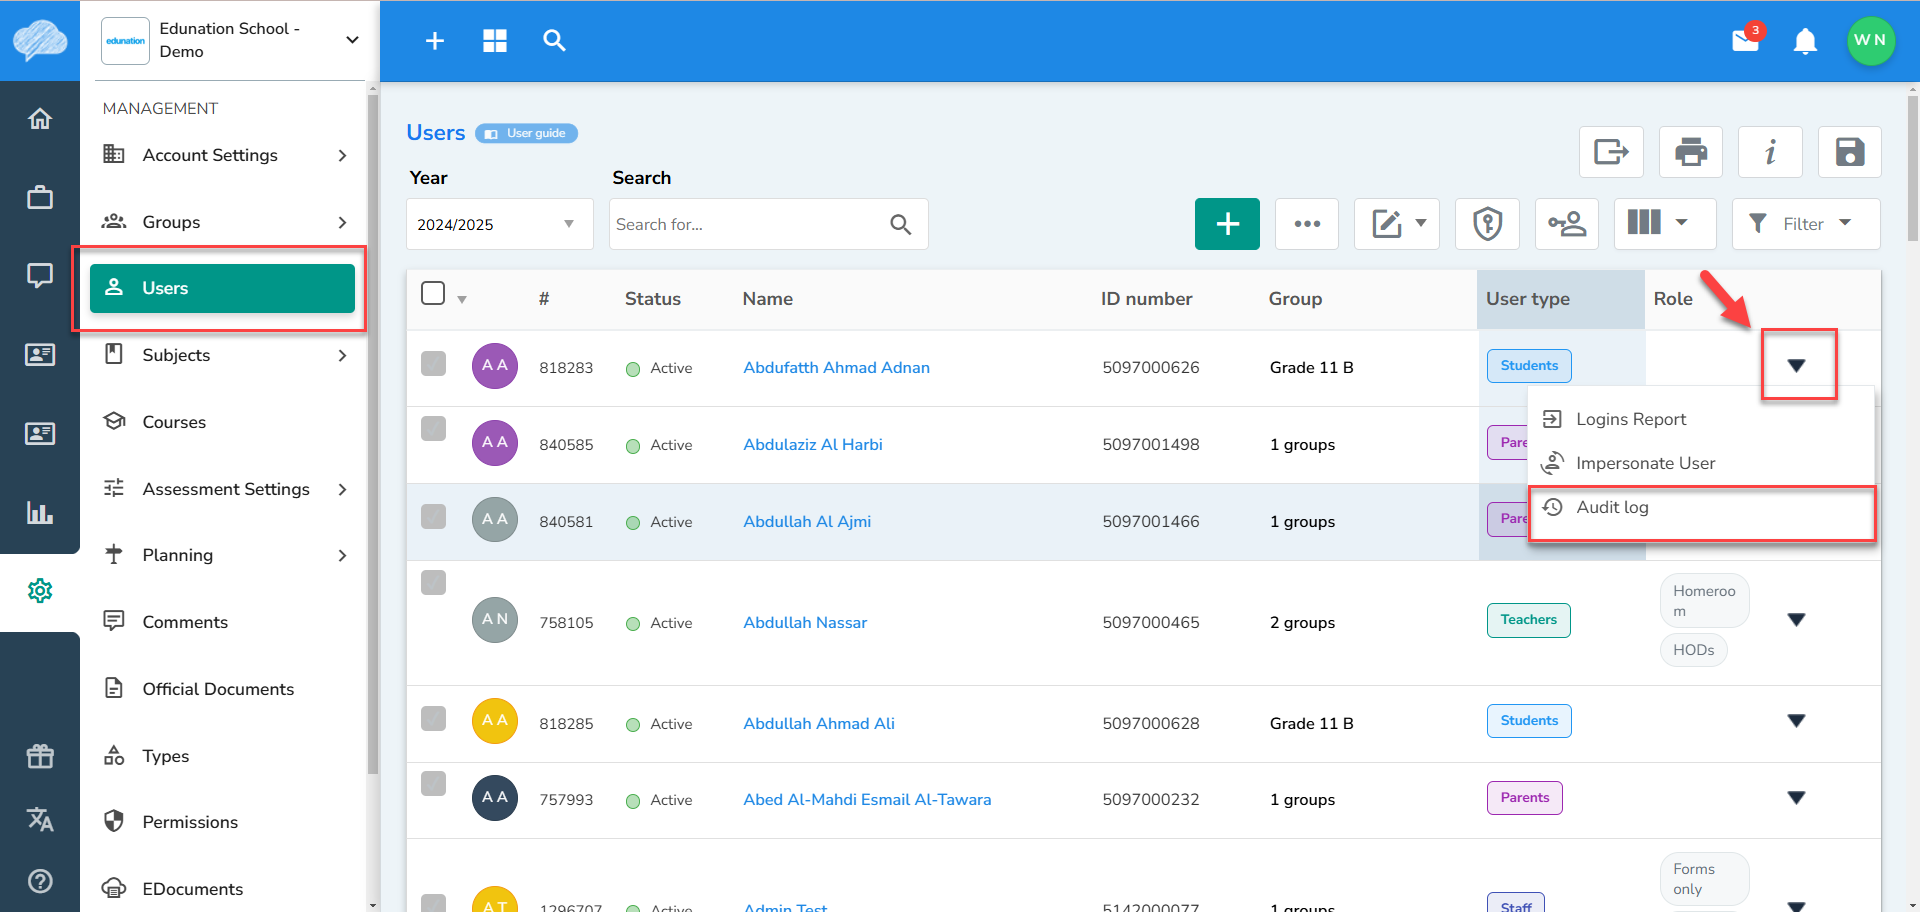Open the WN user avatar menu

(x=1870, y=40)
